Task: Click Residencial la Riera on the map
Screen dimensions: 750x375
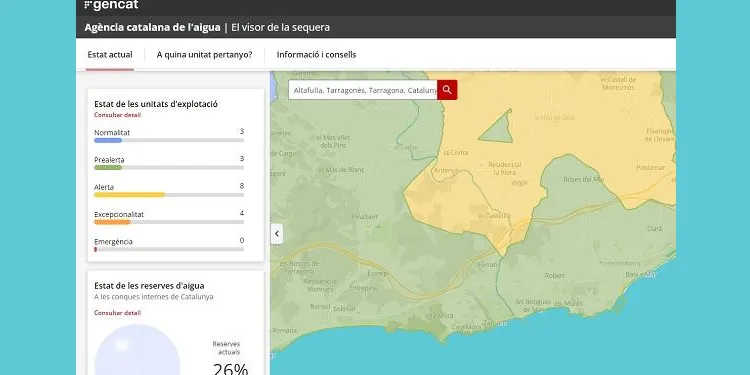Action: [x=505, y=168]
